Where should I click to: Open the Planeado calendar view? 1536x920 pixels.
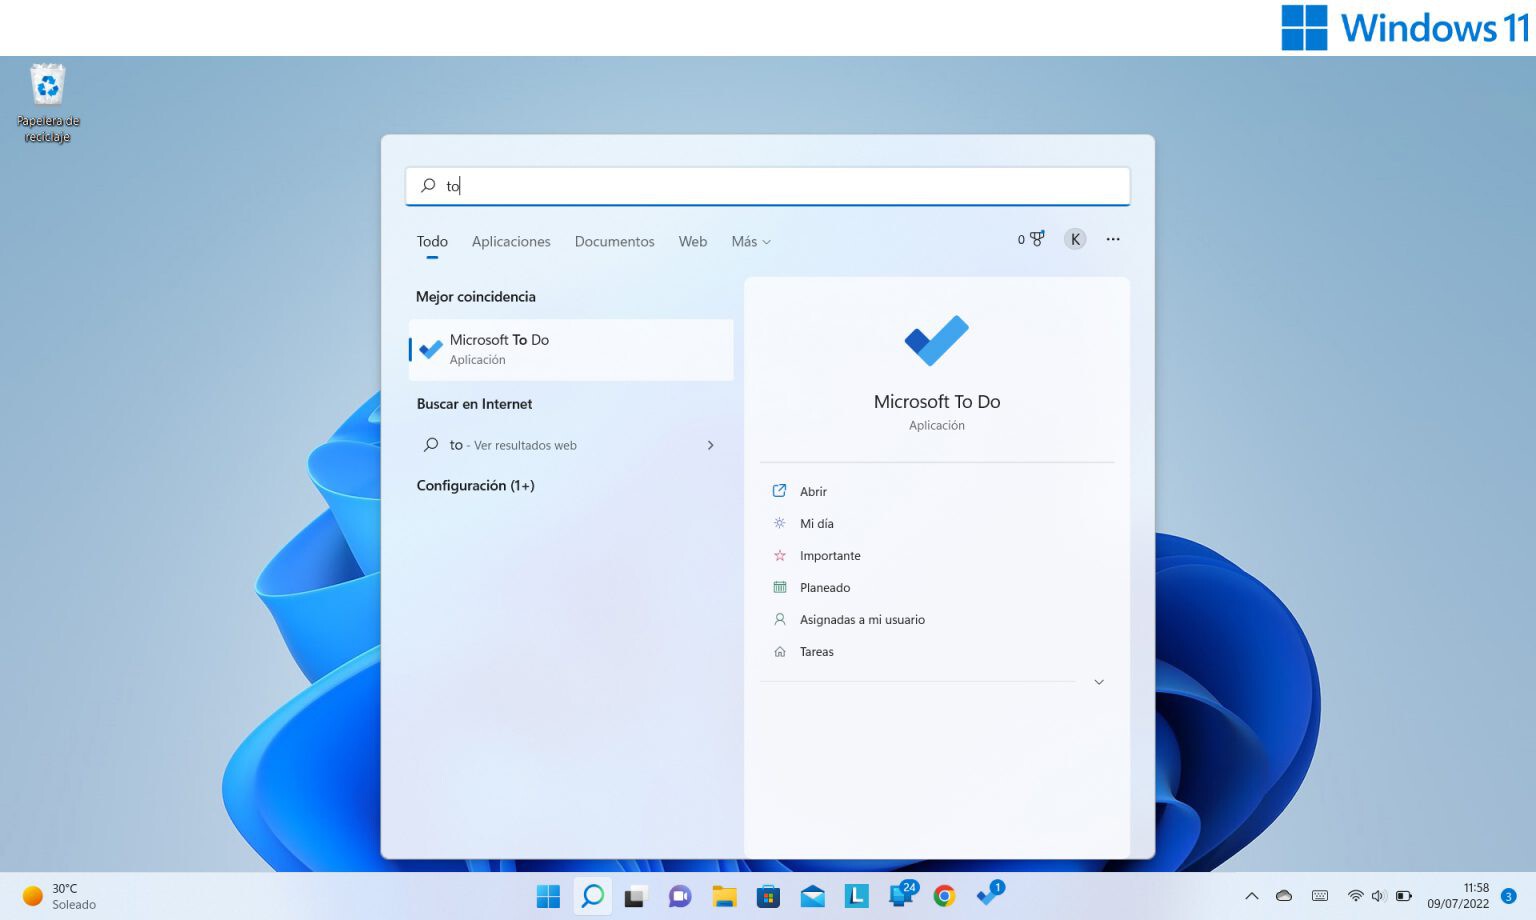824,587
